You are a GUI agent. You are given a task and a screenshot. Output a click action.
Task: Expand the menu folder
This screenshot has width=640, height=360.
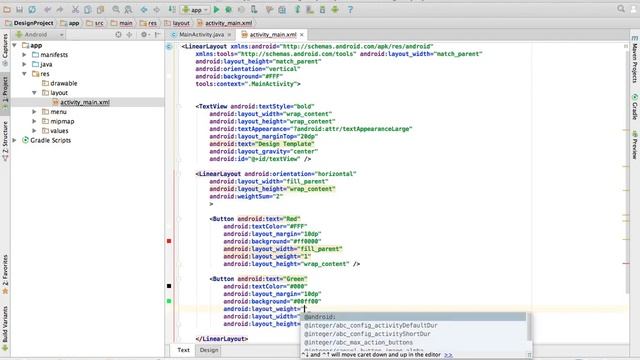[x=34, y=112]
